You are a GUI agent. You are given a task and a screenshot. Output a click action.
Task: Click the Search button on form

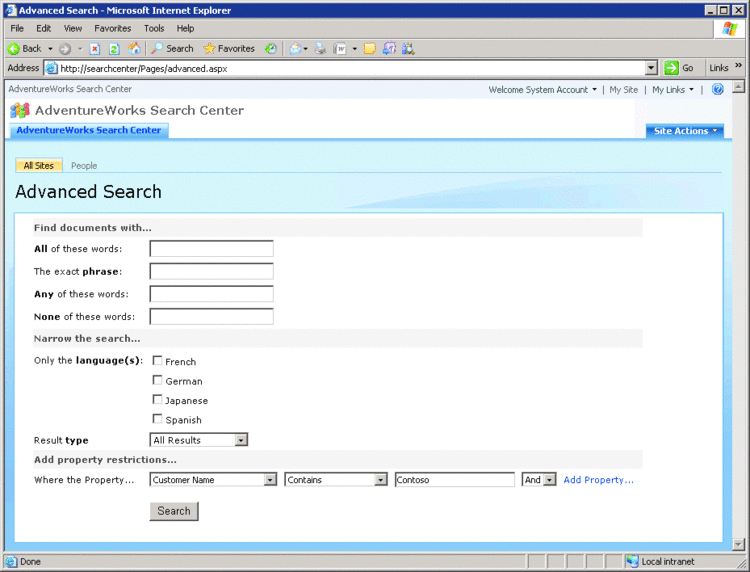174,511
